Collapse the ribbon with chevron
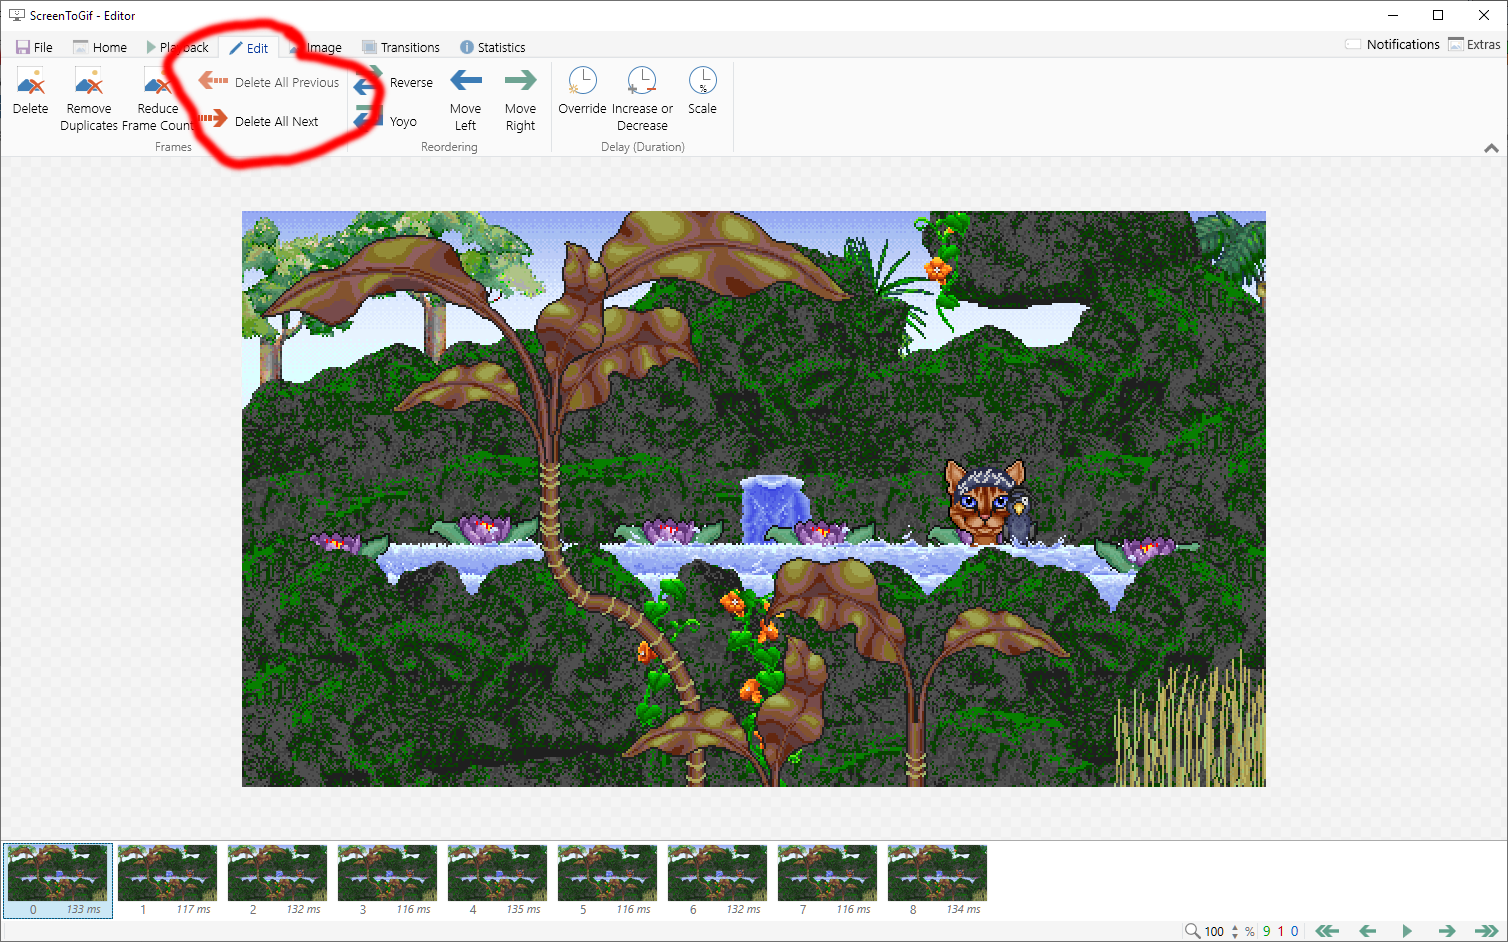The width and height of the screenshot is (1508, 942). pos(1491,148)
